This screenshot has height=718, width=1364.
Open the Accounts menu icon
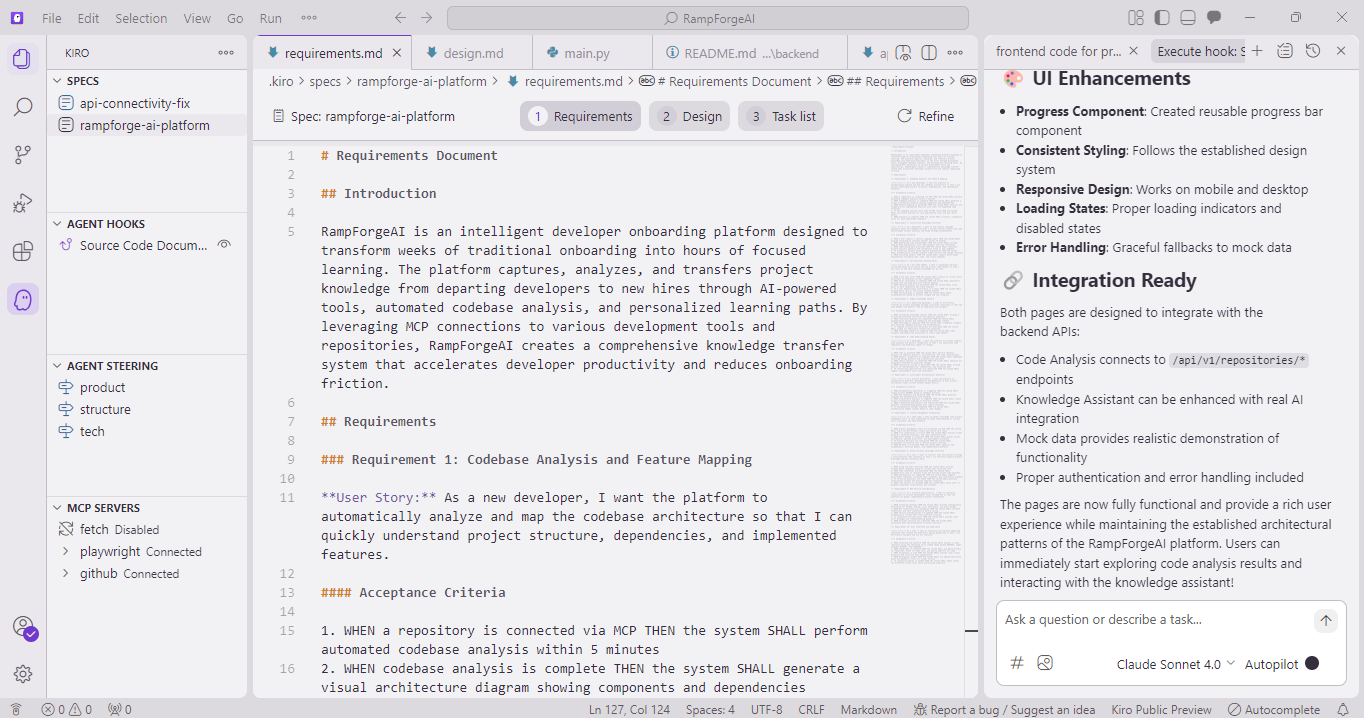click(24, 628)
